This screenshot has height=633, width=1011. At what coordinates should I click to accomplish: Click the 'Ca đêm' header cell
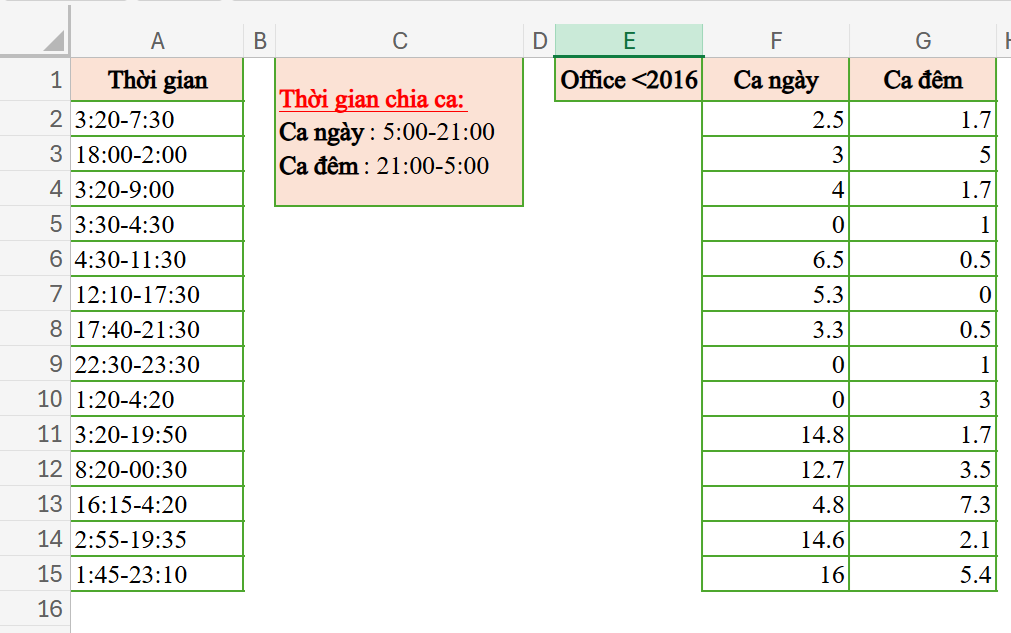[x=923, y=80]
